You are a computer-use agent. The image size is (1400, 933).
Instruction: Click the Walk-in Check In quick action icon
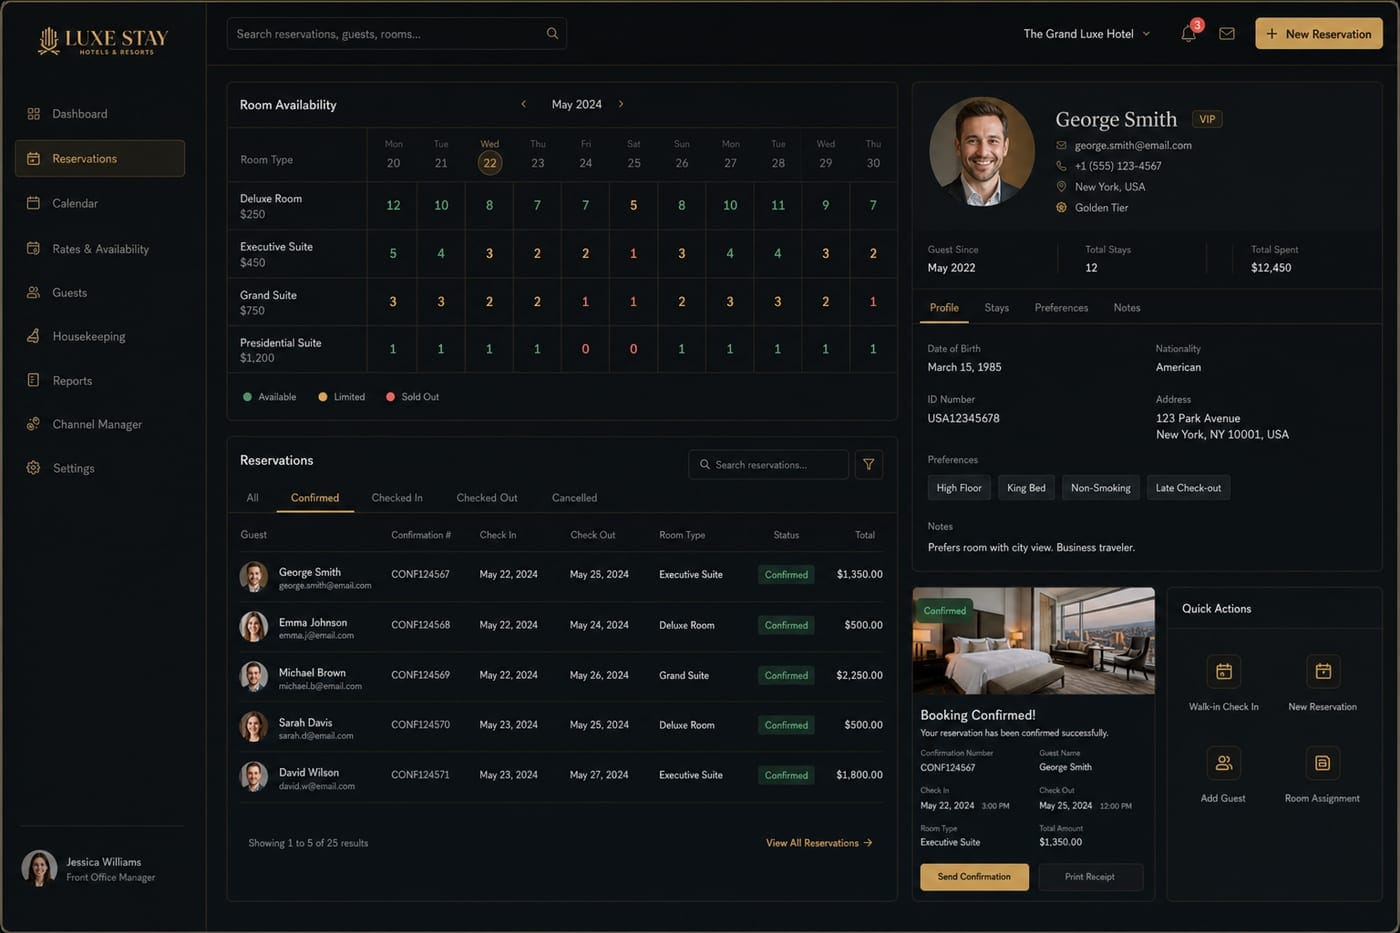point(1223,672)
